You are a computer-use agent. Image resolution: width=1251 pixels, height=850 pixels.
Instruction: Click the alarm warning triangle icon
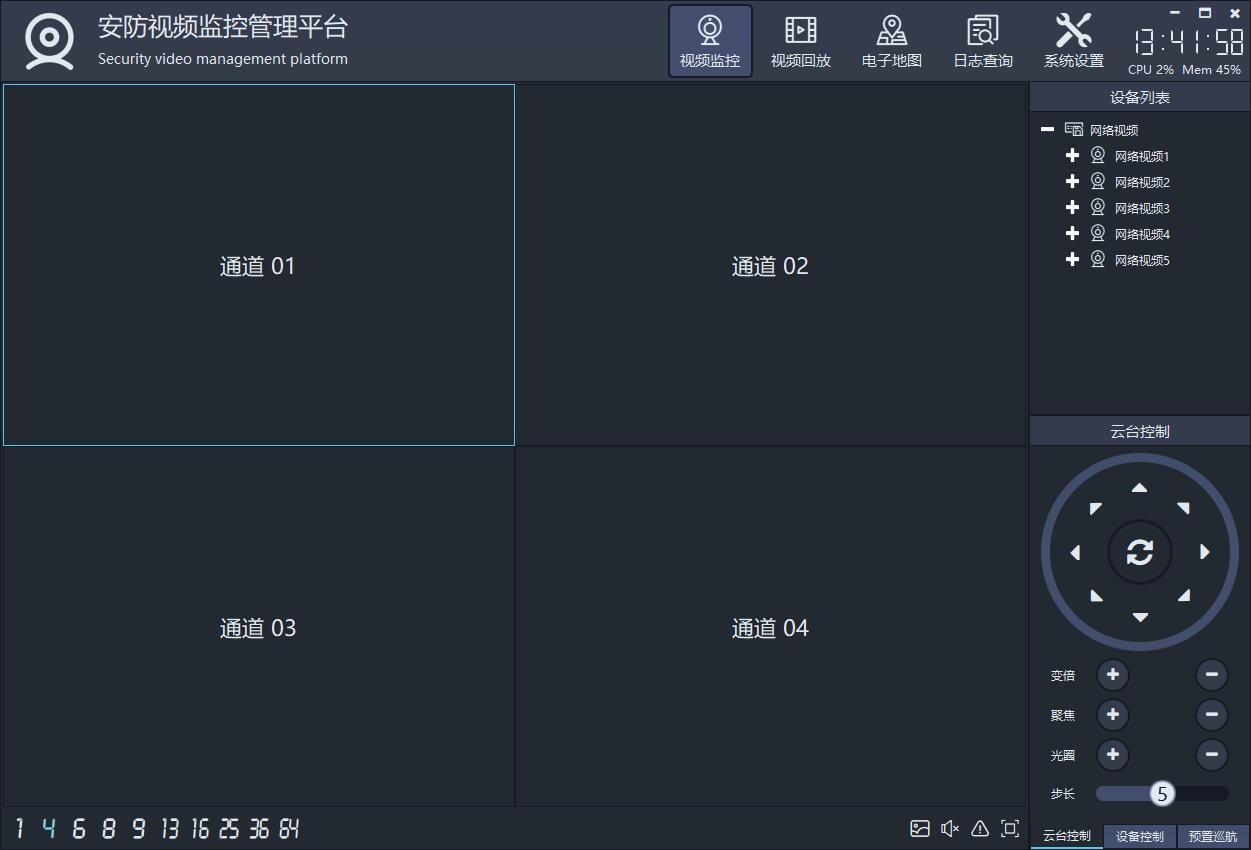(x=980, y=828)
